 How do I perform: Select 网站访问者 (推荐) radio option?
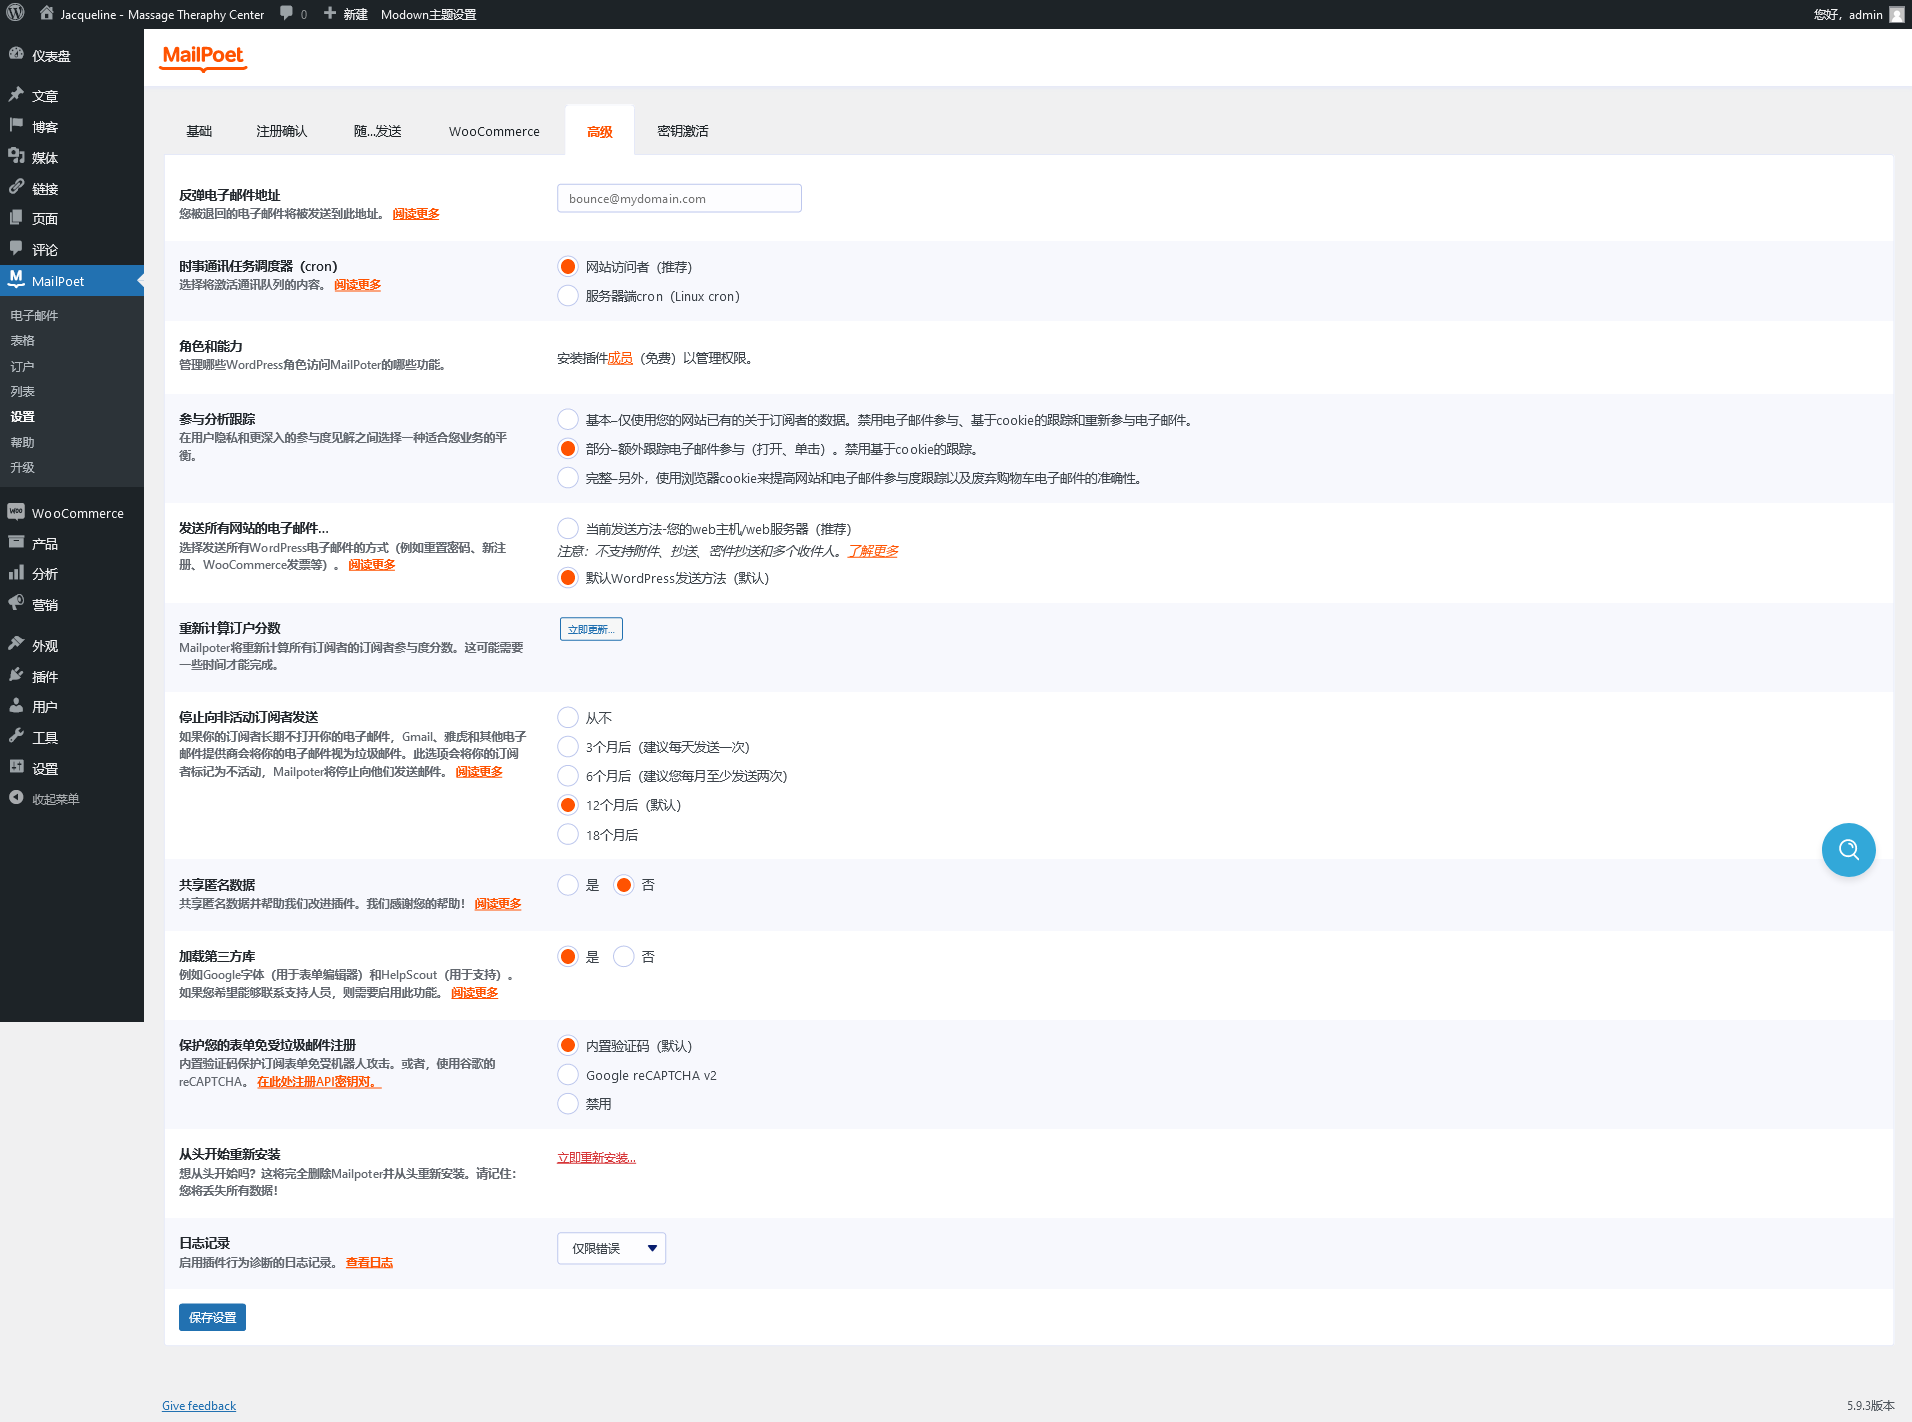568,267
